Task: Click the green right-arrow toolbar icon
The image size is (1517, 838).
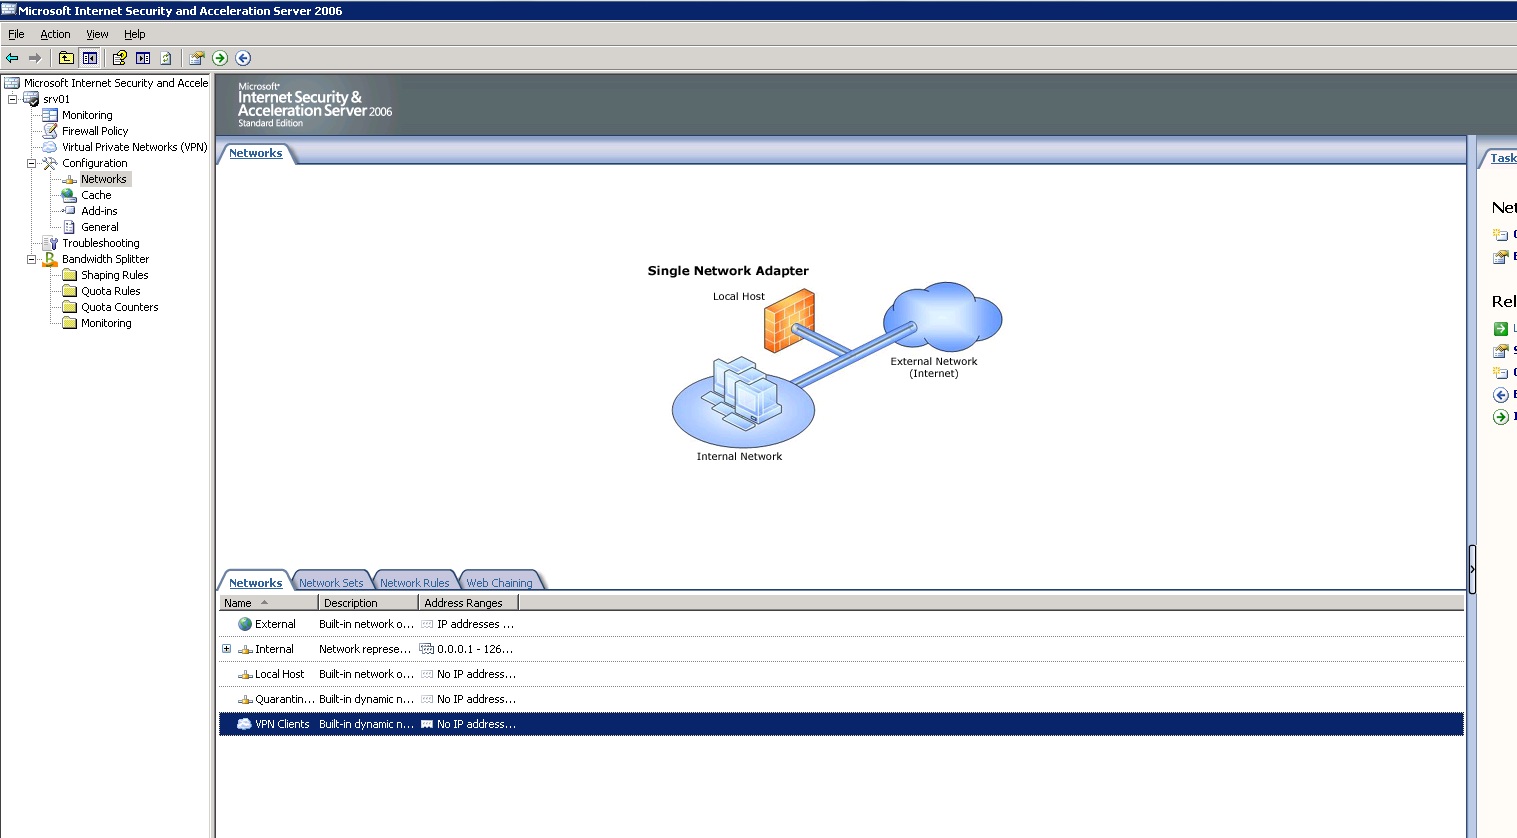Action: click(220, 58)
